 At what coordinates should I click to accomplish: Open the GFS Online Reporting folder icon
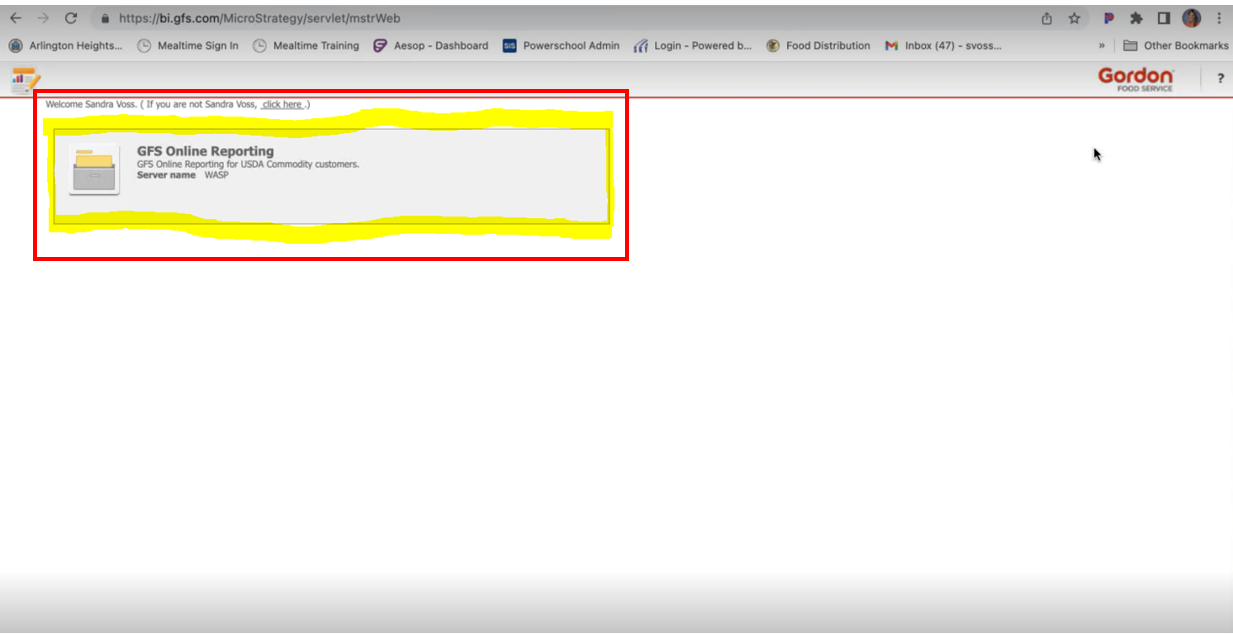[x=94, y=170]
